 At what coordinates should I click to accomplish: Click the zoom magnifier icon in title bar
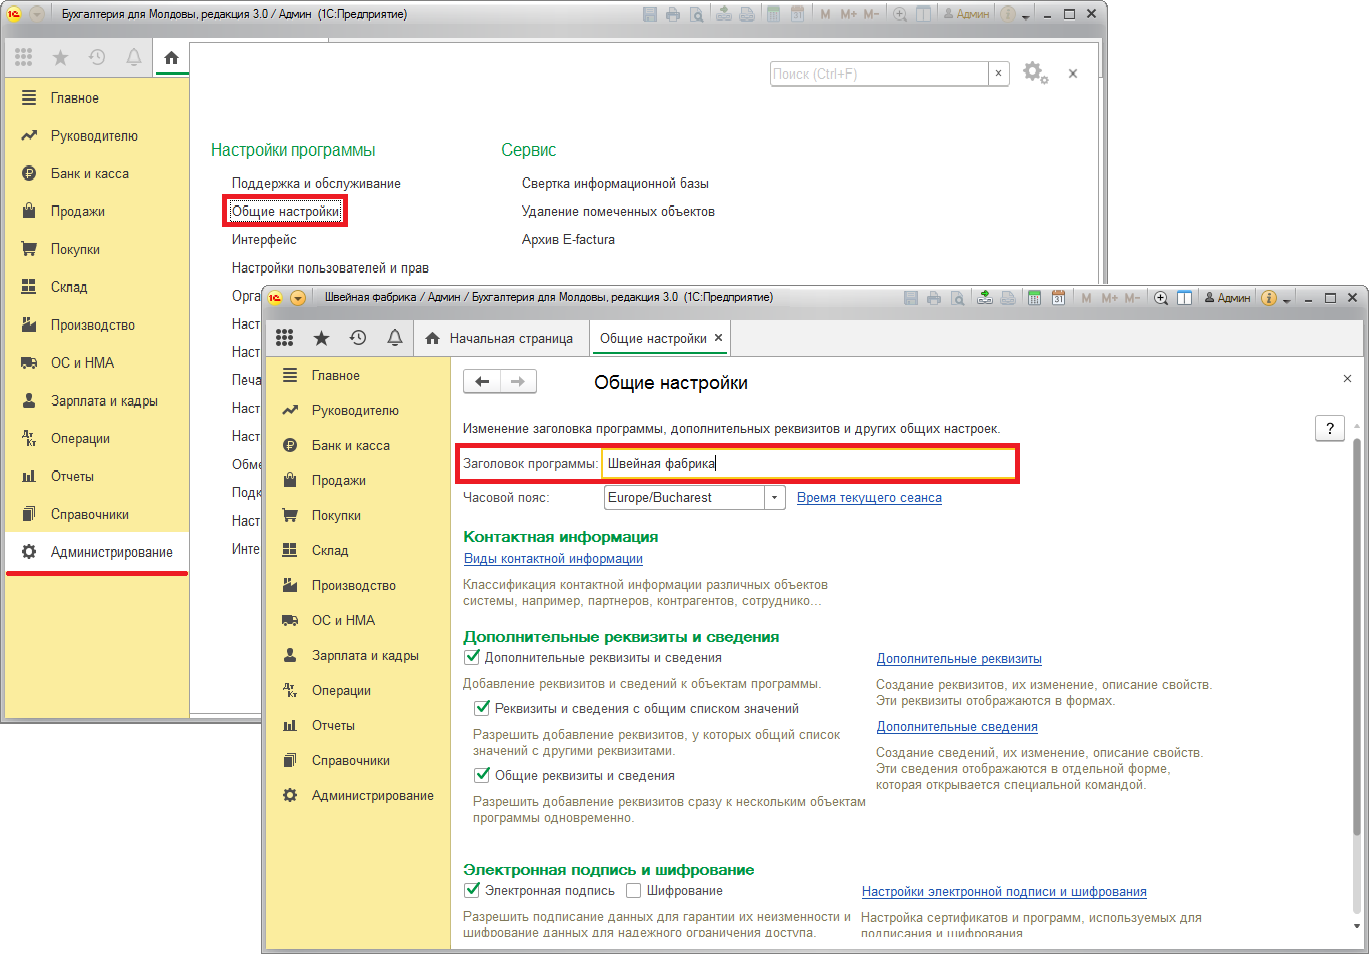pos(1161,298)
